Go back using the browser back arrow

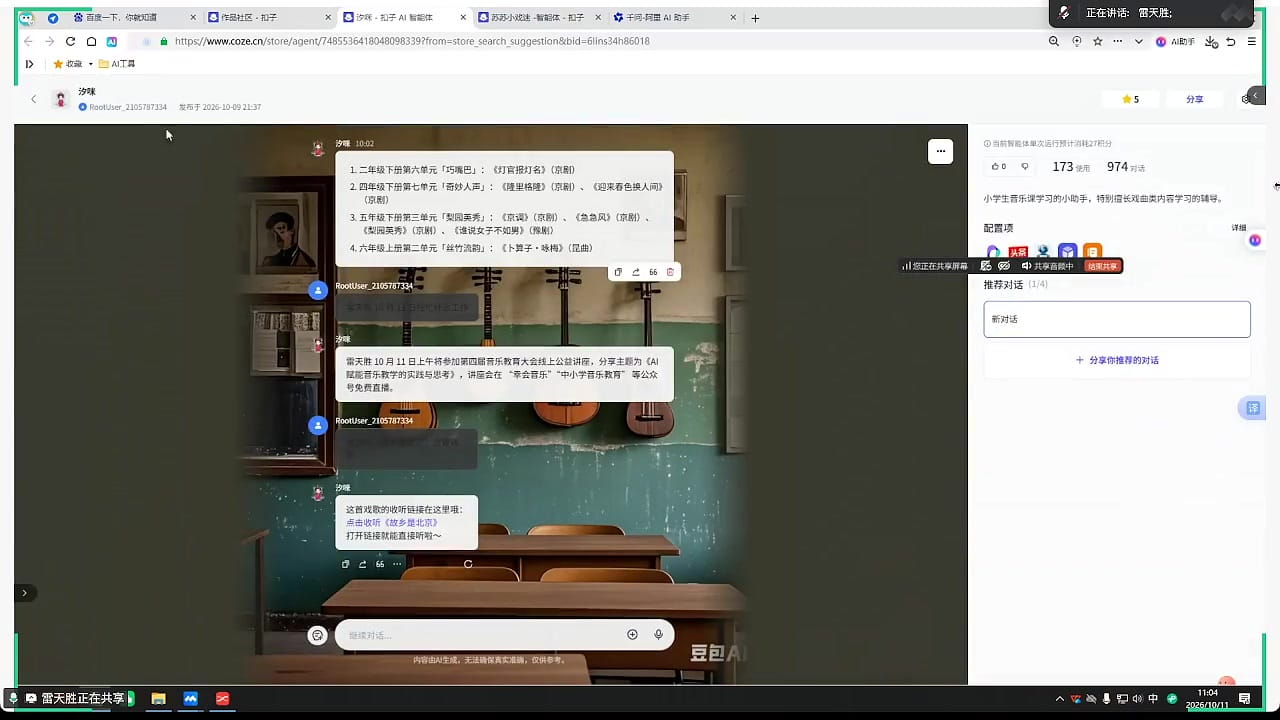click(x=28, y=41)
